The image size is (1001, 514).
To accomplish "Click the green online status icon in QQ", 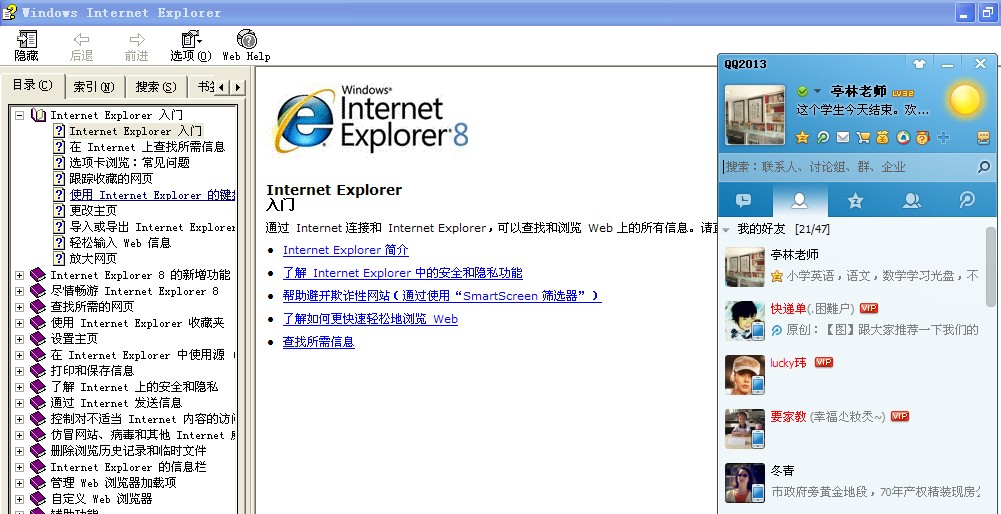I will (803, 92).
